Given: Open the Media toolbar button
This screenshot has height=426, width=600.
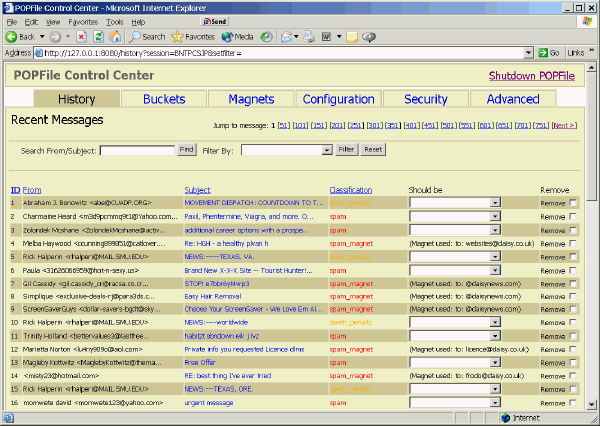Looking at the screenshot, I should click(237, 37).
